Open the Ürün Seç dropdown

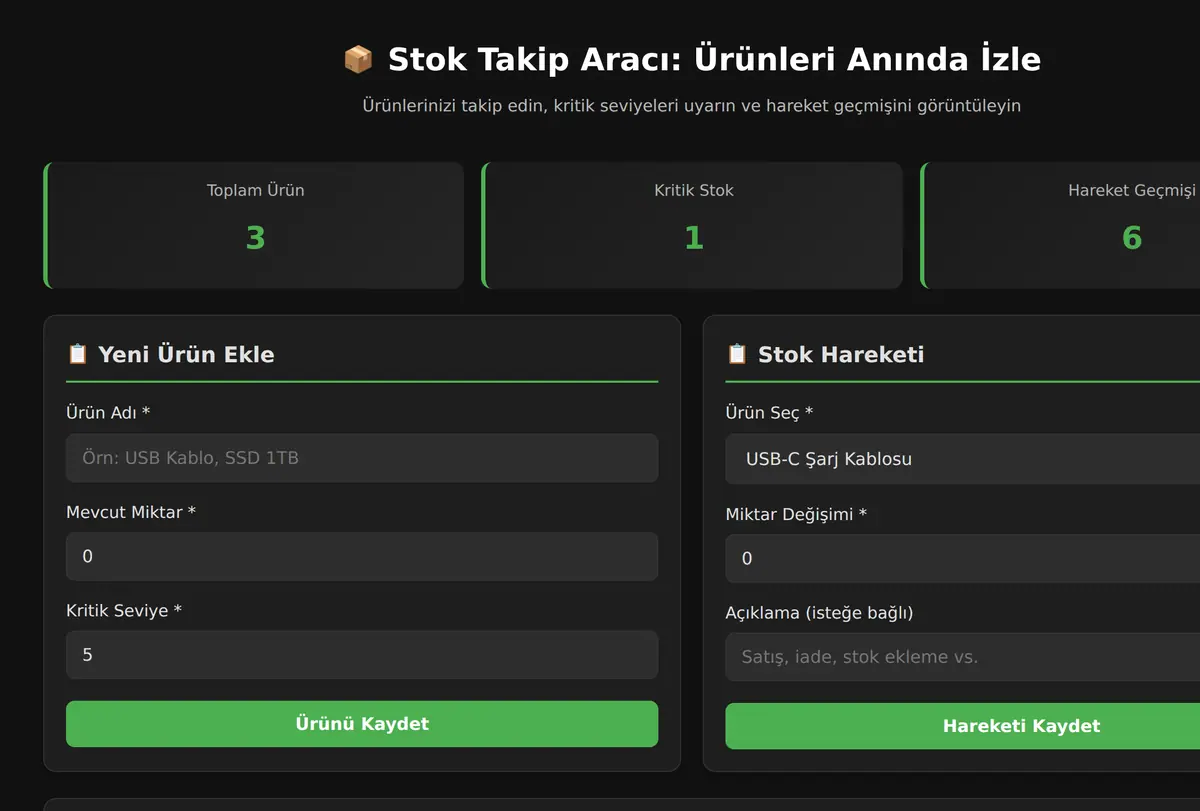click(x=963, y=459)
